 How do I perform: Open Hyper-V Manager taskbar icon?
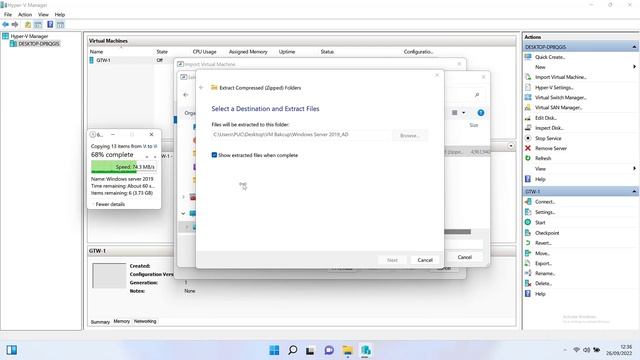[x=366, y=350]
